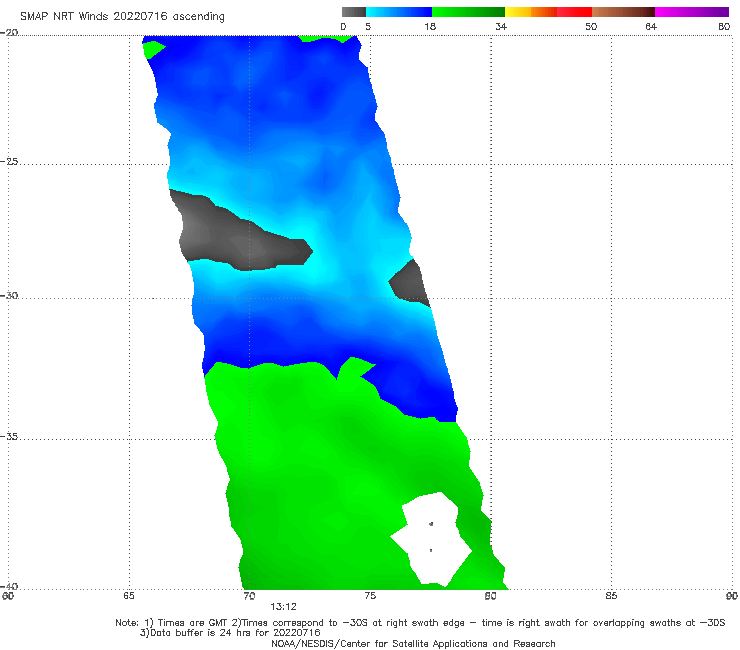740x650 pixels.
Task: Click the colorbar tick label 18
Action: tap(430, 27)
